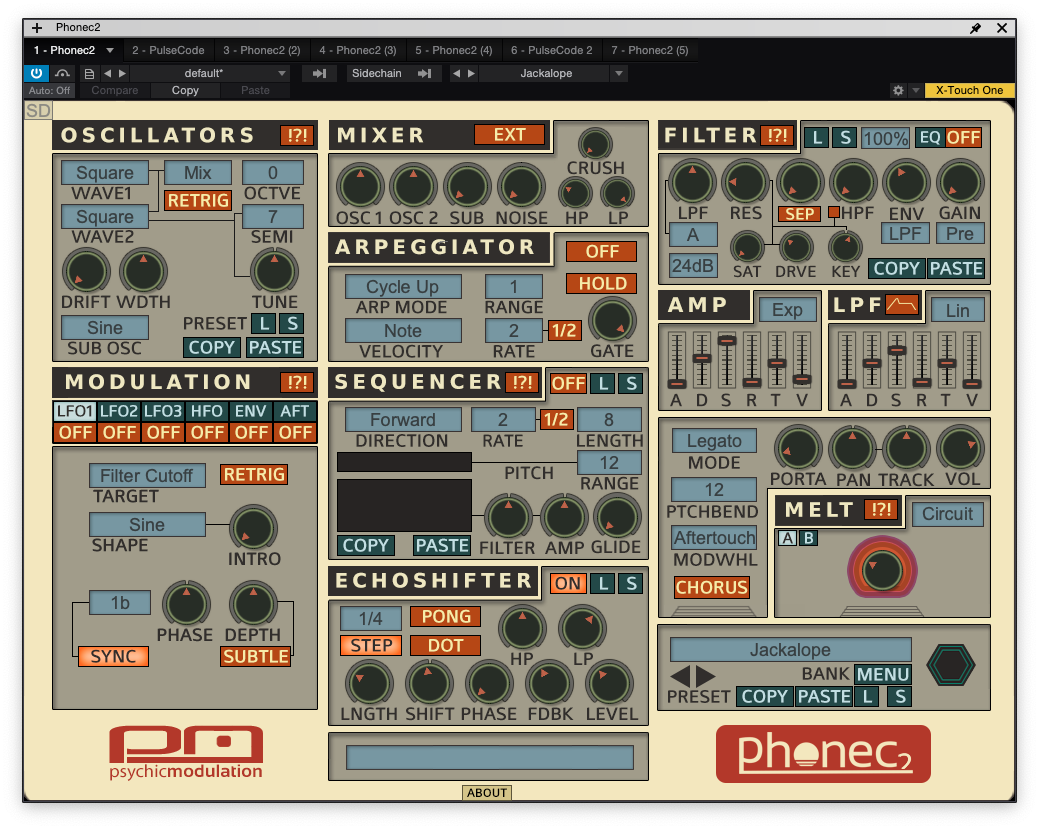Click the oscillators COPY button

(212, 347)
